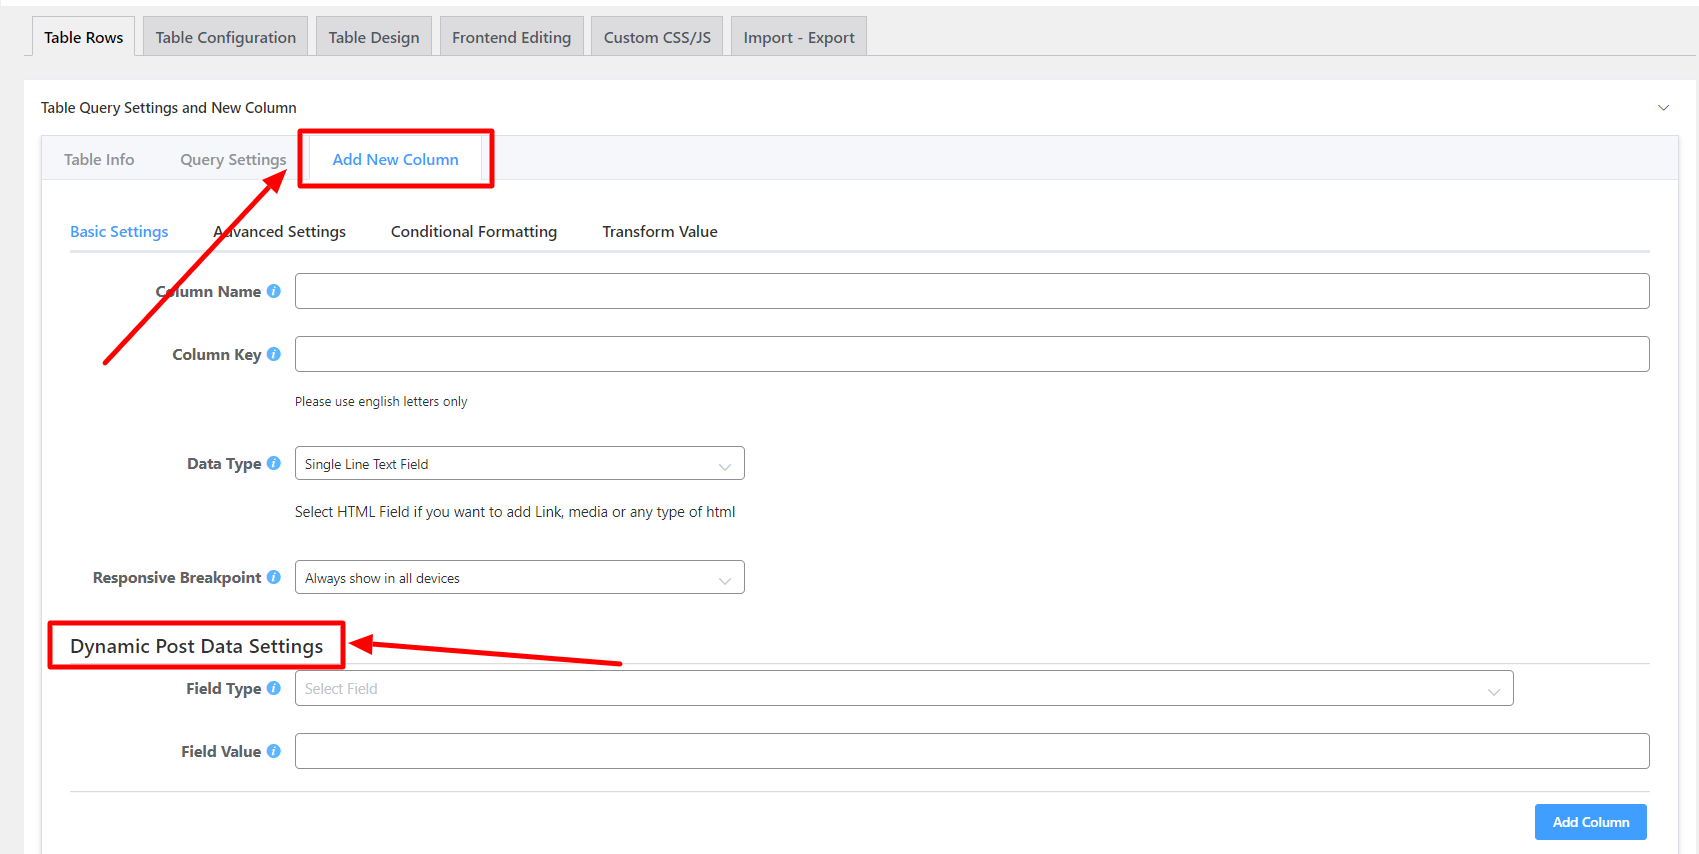Open the Data Type dropdown
Viewport: 1699px width, 854px height.
click(519, 463)
